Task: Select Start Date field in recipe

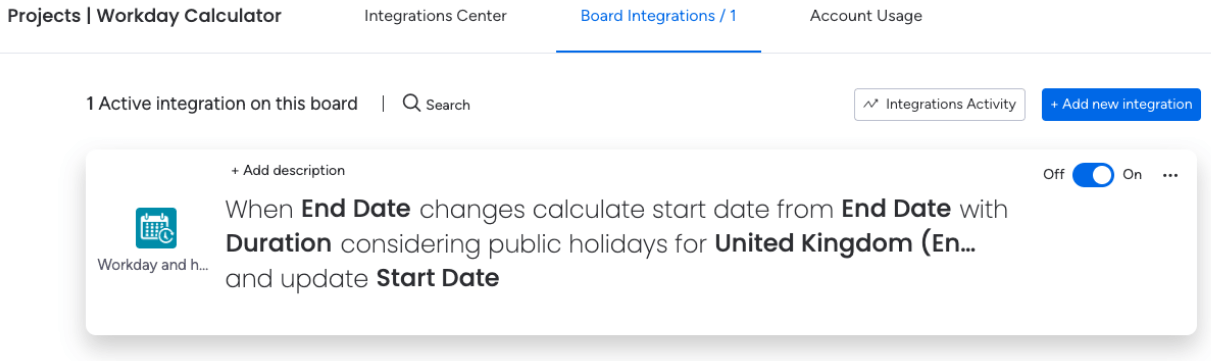Action: coord(438,278)
